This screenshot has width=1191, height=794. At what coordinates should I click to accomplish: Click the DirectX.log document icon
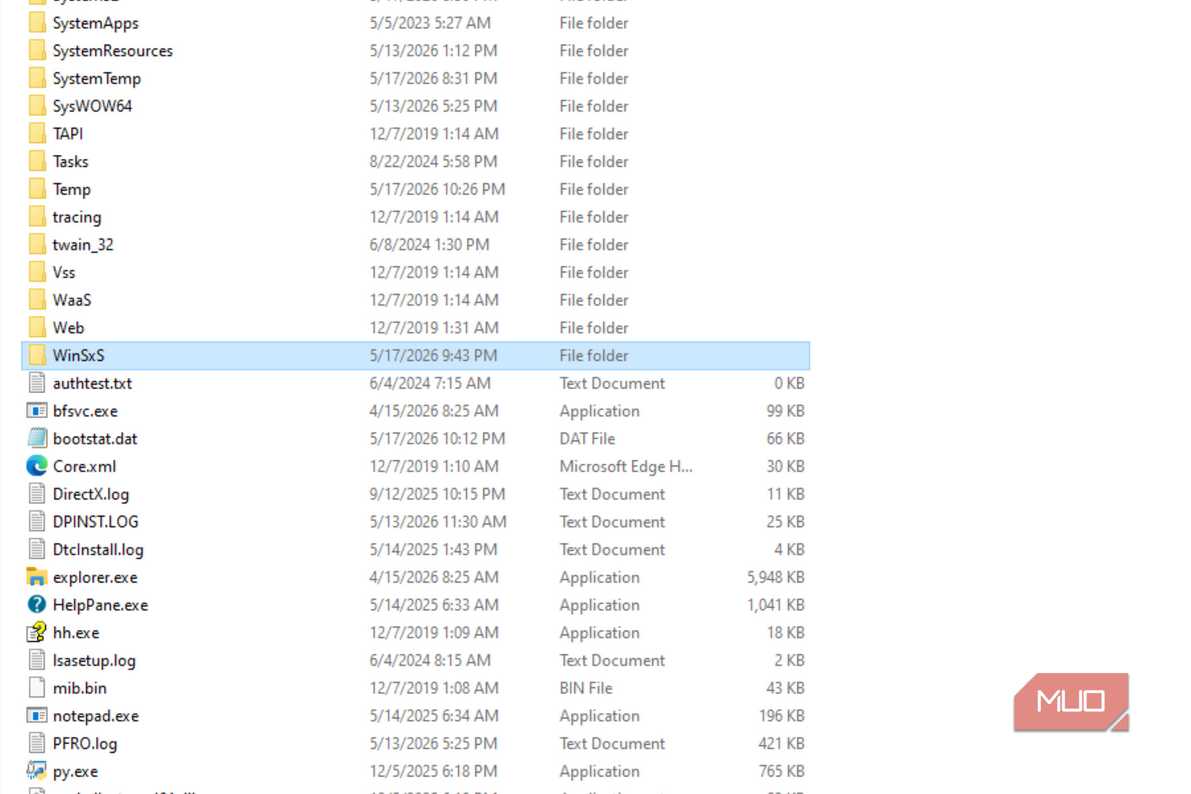(x=36, y=494)
